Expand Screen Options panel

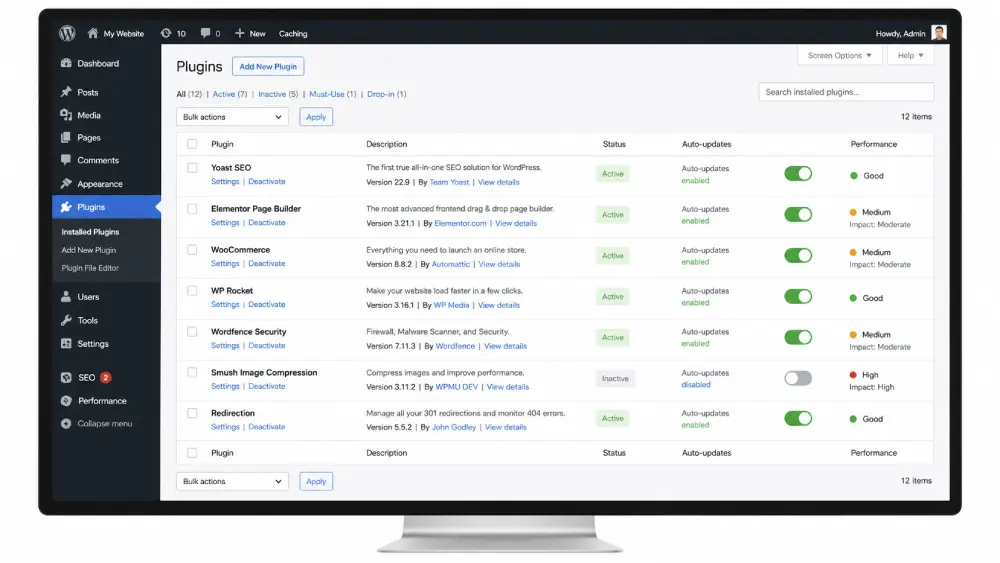(x=839, y=55)
